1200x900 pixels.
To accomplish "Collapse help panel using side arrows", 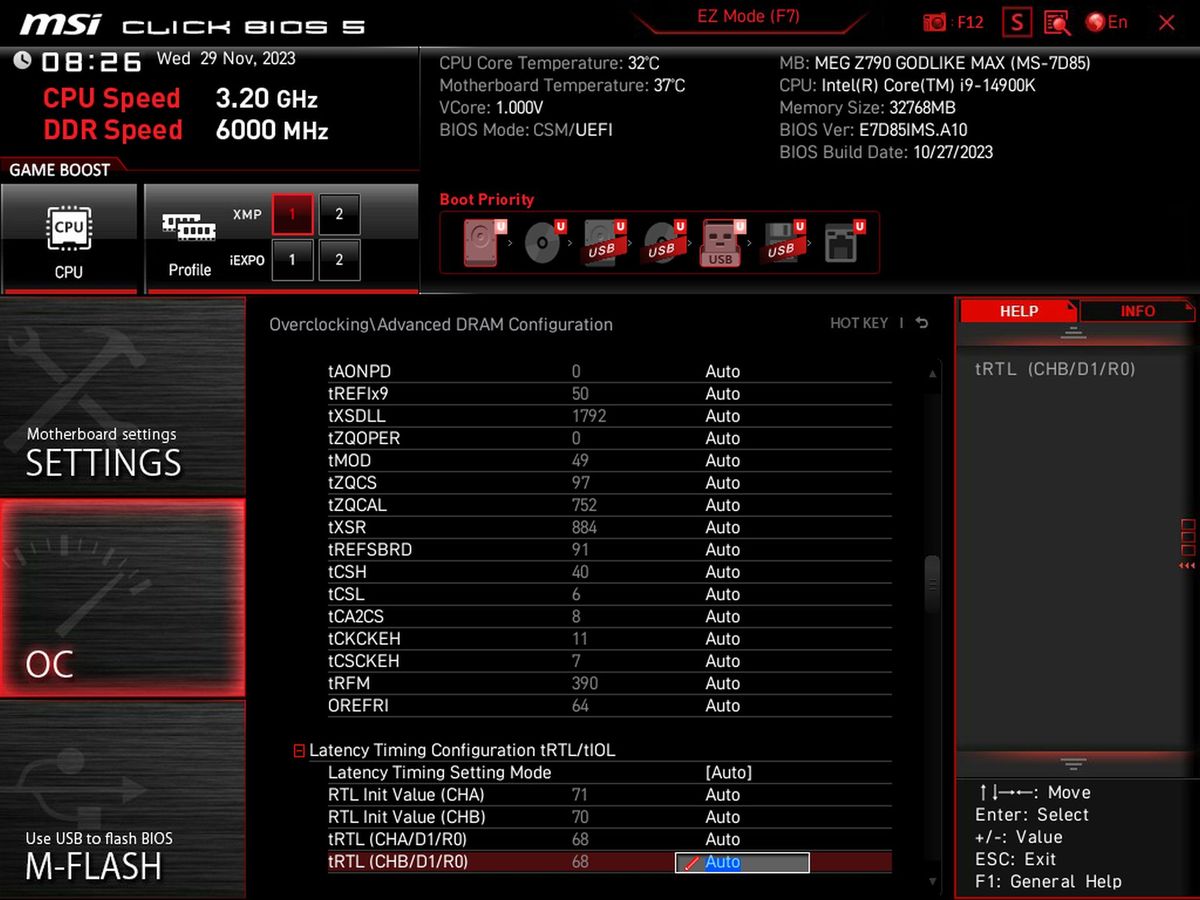I will click(x=1187, y=566).
